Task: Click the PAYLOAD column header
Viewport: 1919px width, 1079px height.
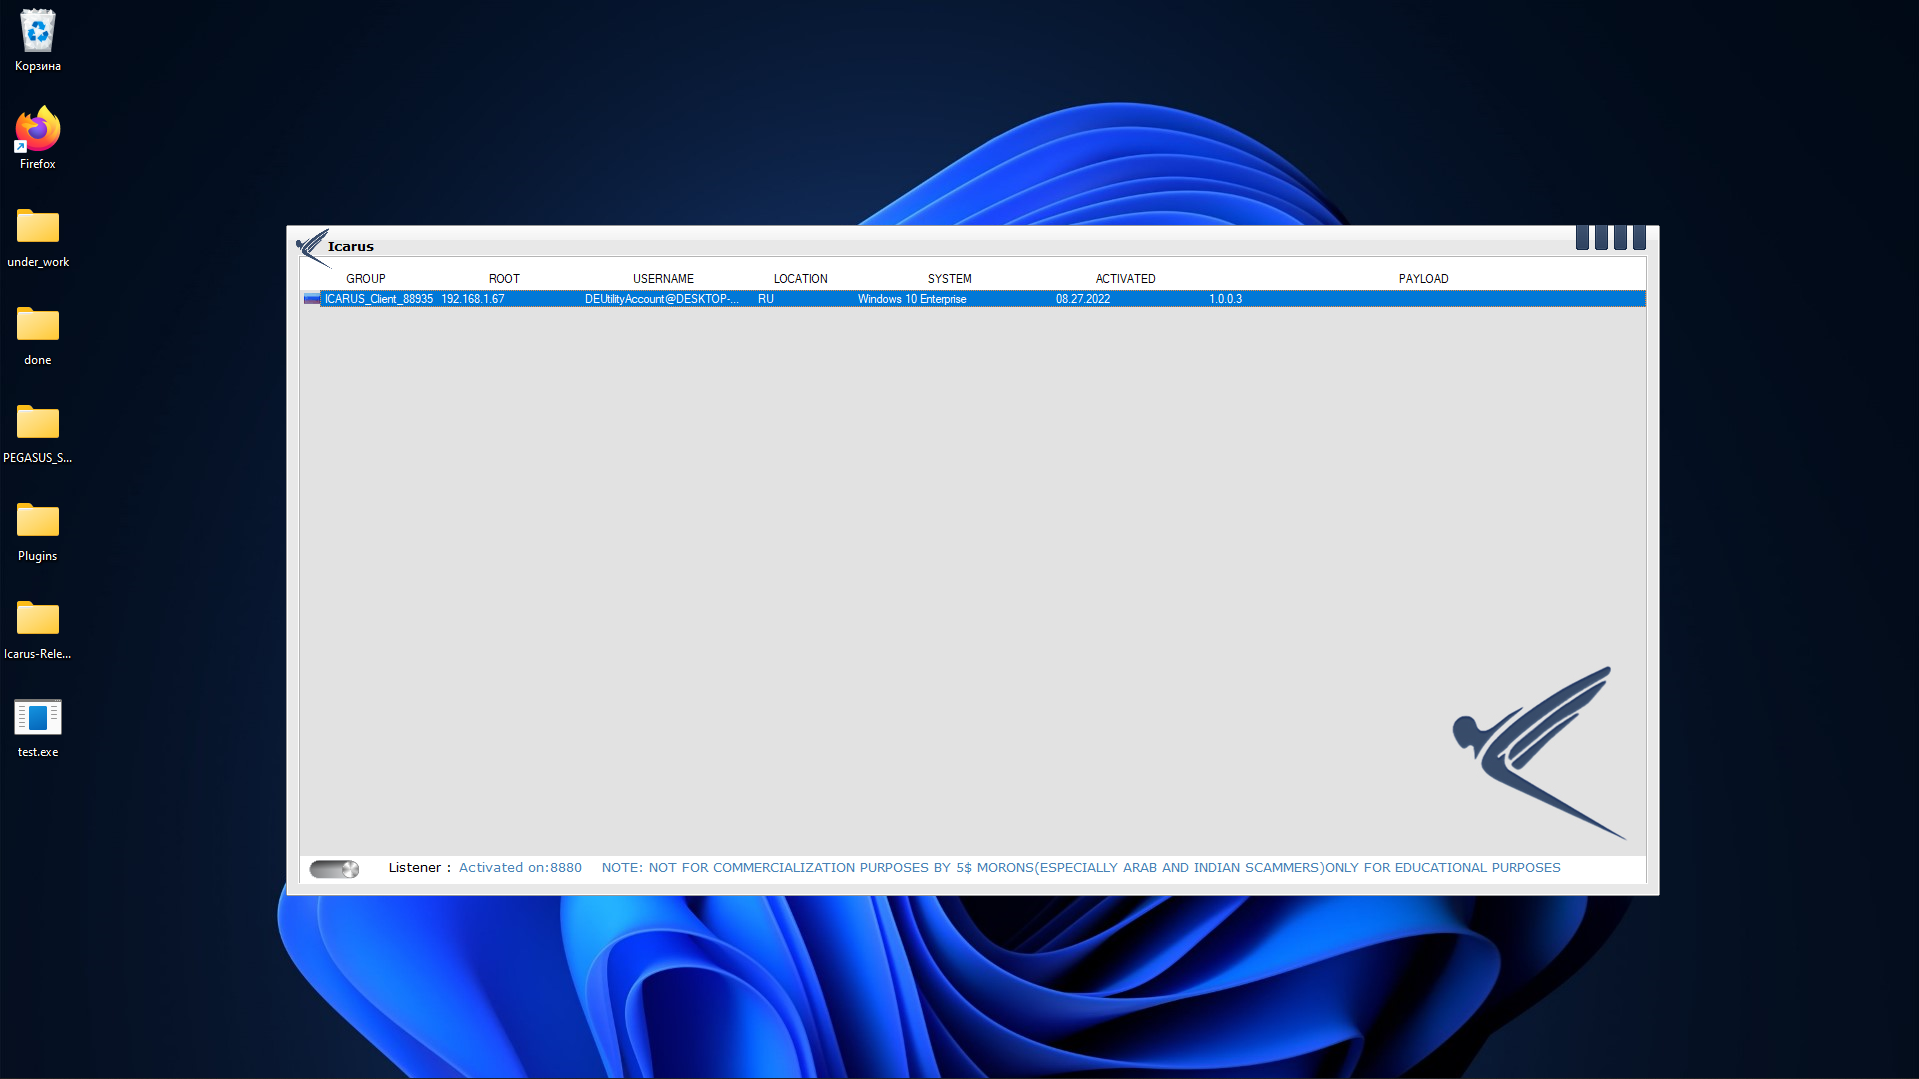Action: coord(1423,278)
